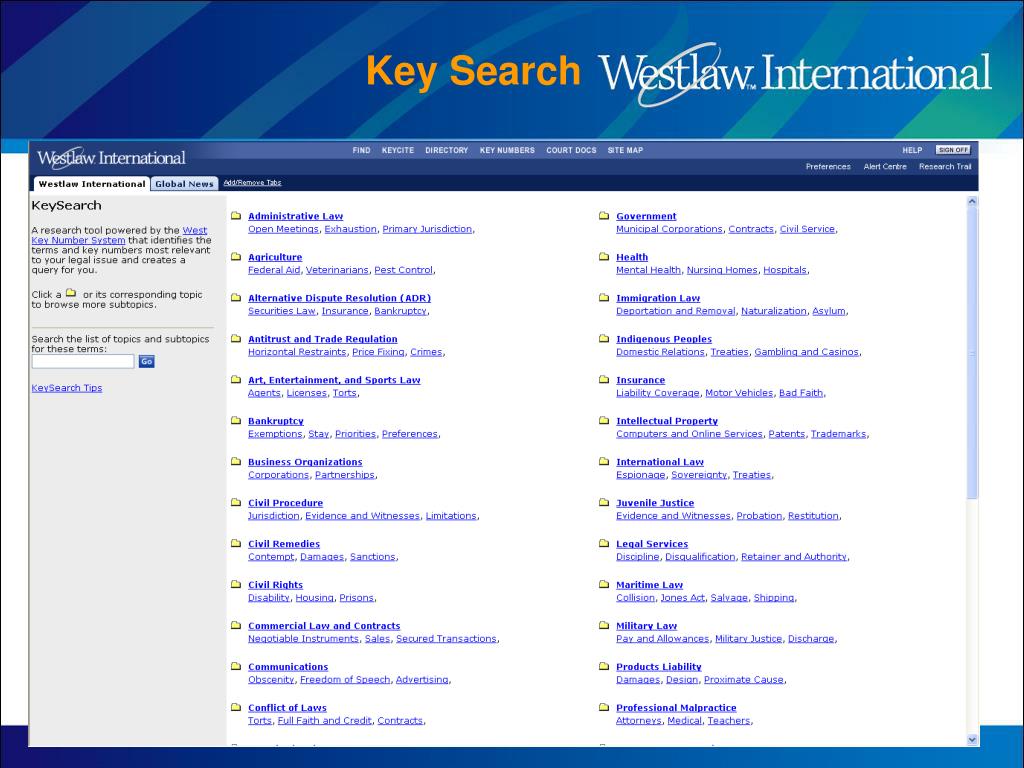Image resolution: width=1024 pixels, height=768 pixels.
Task: Open DIRECTORY in the top navigation
Action: pyautogui.click(x=447, y=150)
